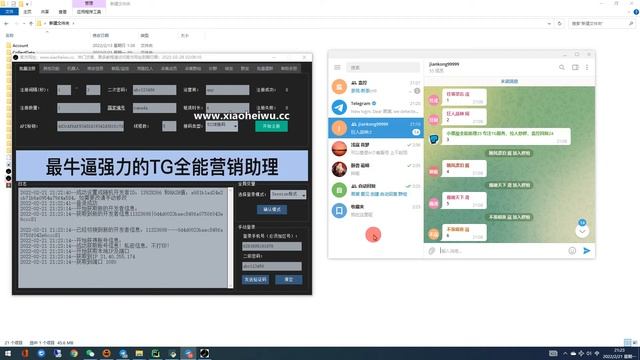The image size is (640, 360).
Task: Open the Home tab in Explorer ribbon
Action: click(x=27, y=12)
